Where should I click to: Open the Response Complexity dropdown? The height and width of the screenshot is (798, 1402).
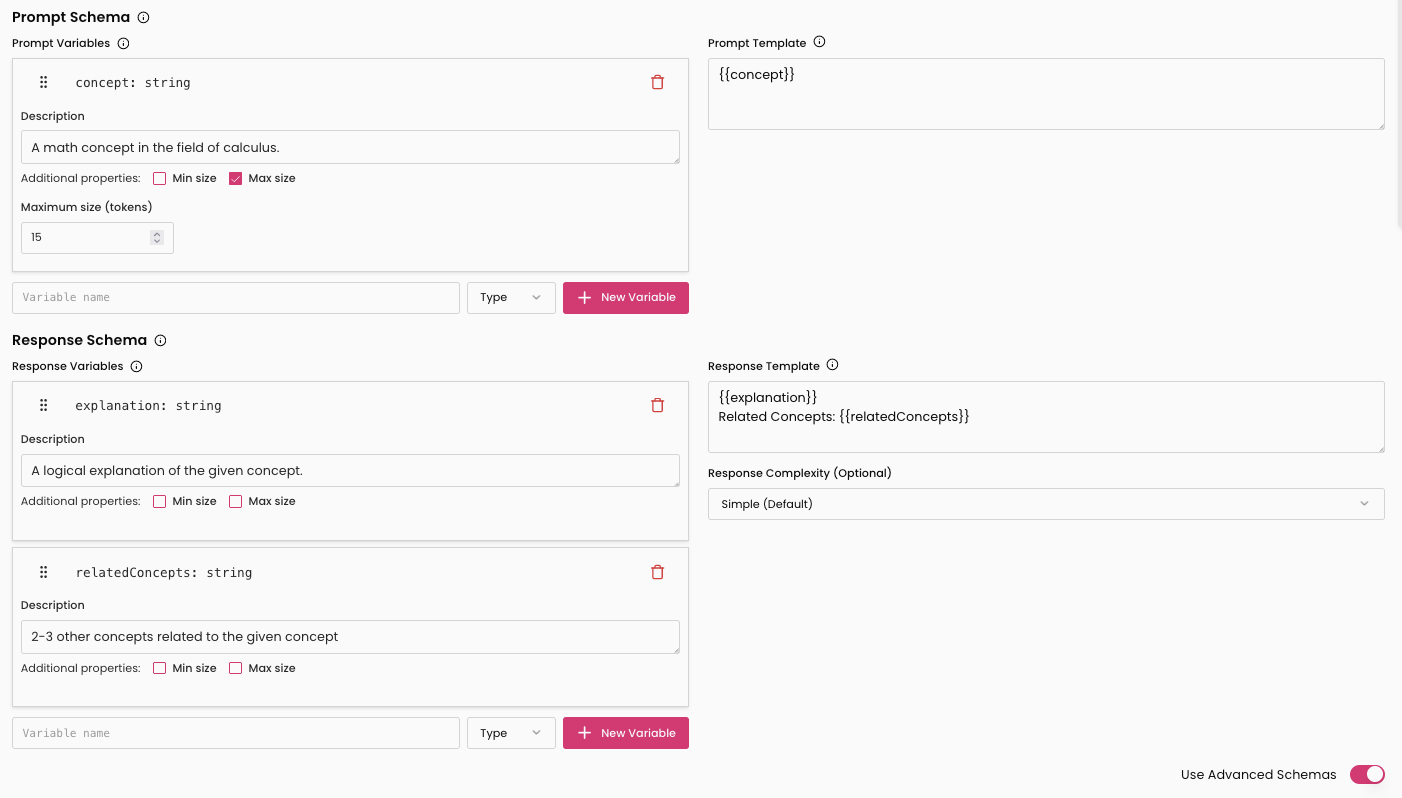click(1045, 504)
